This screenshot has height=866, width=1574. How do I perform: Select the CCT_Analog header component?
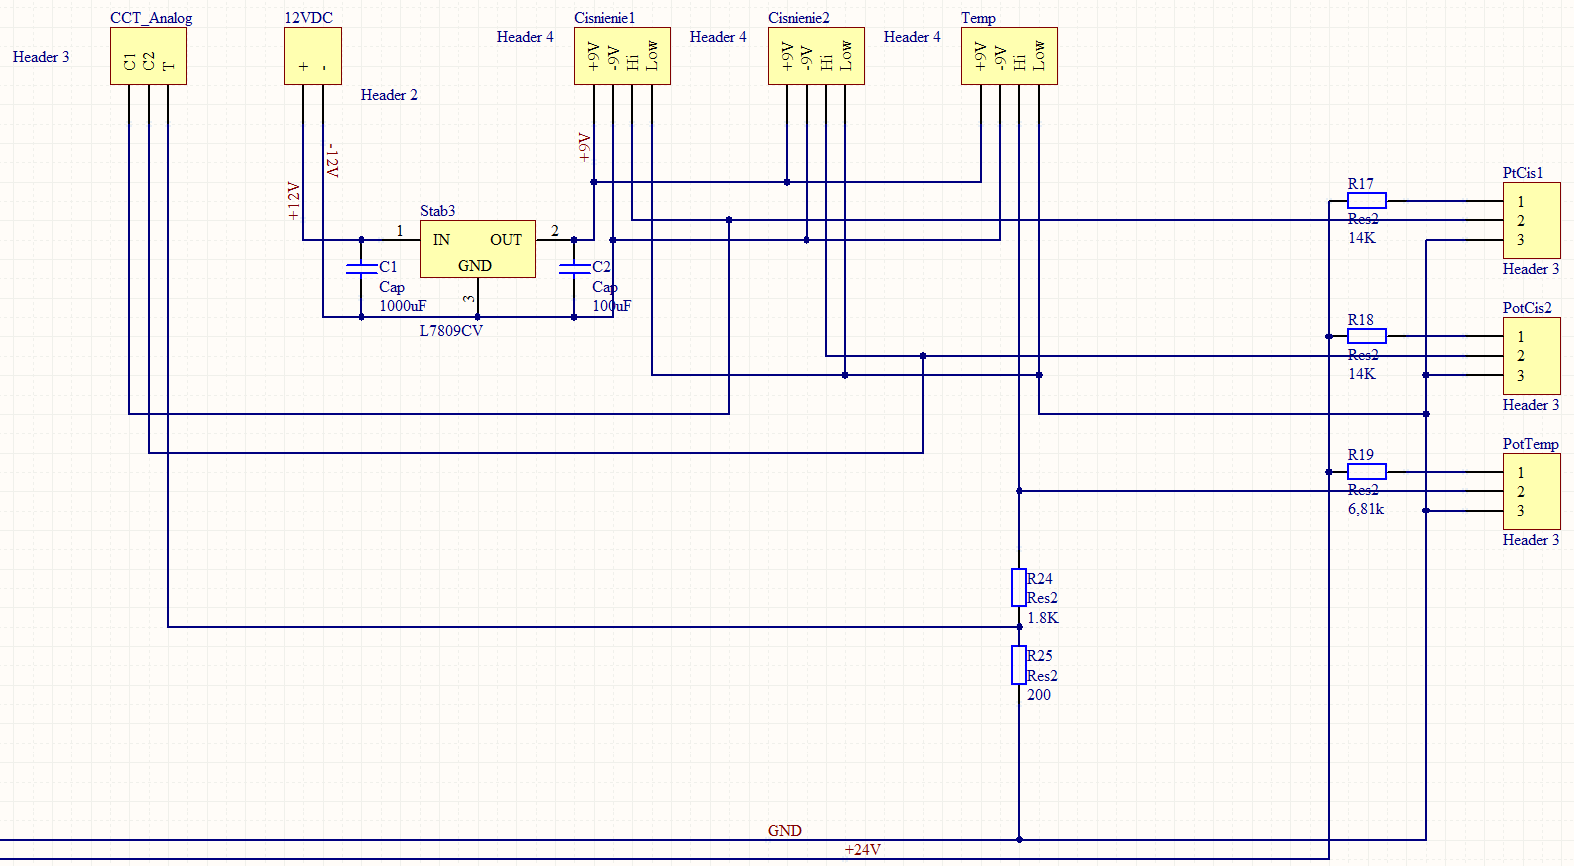148,56
